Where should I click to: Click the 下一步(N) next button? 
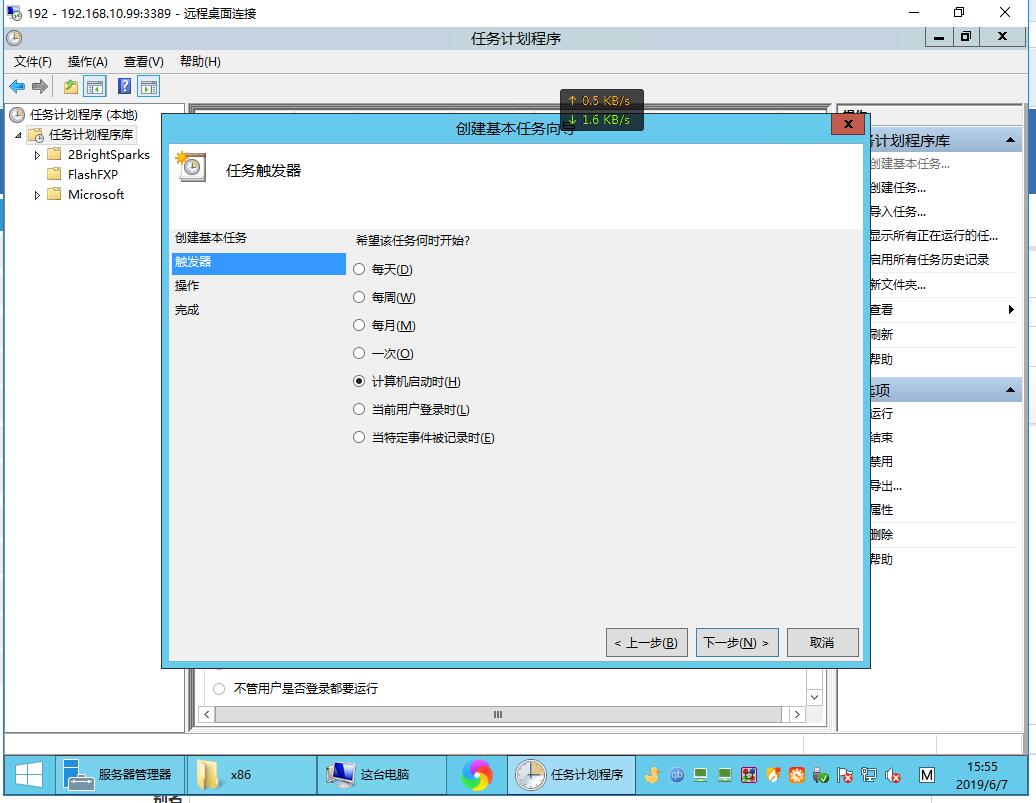pos(736,642)
